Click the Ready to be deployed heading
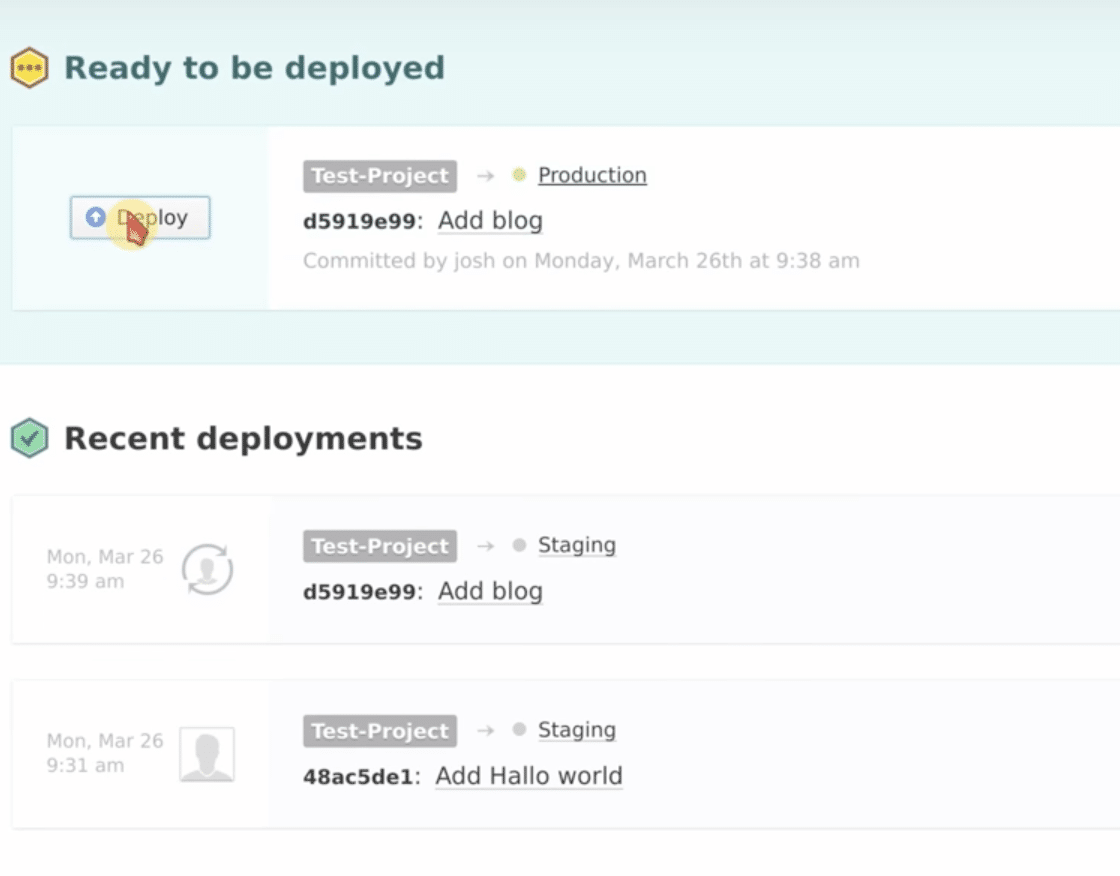 click(x=254, y=69)
